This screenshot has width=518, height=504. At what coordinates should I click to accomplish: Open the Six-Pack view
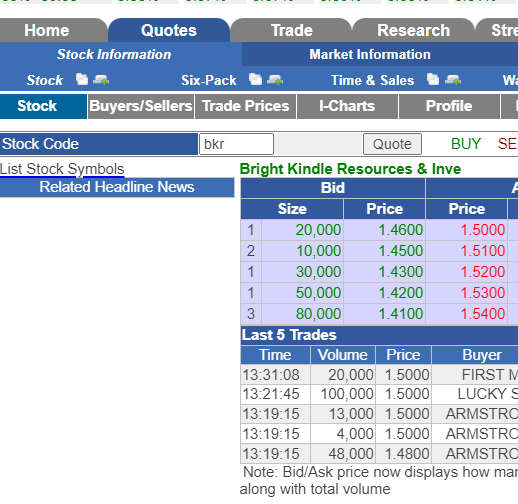(209, 80)
